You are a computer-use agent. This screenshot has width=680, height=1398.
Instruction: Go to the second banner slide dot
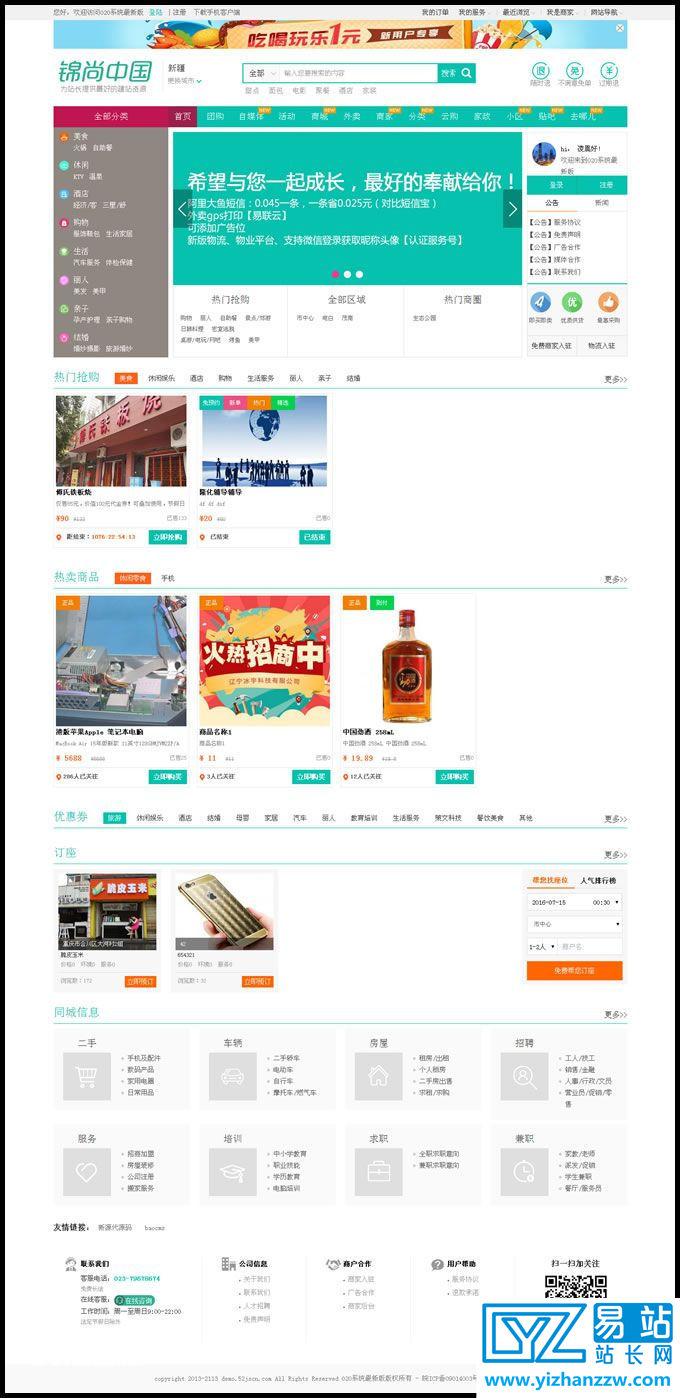click(347, 274)
